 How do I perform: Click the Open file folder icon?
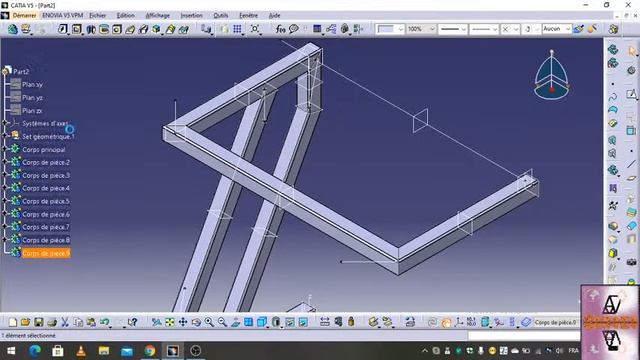pyautogui.click(x=25, y=322)
